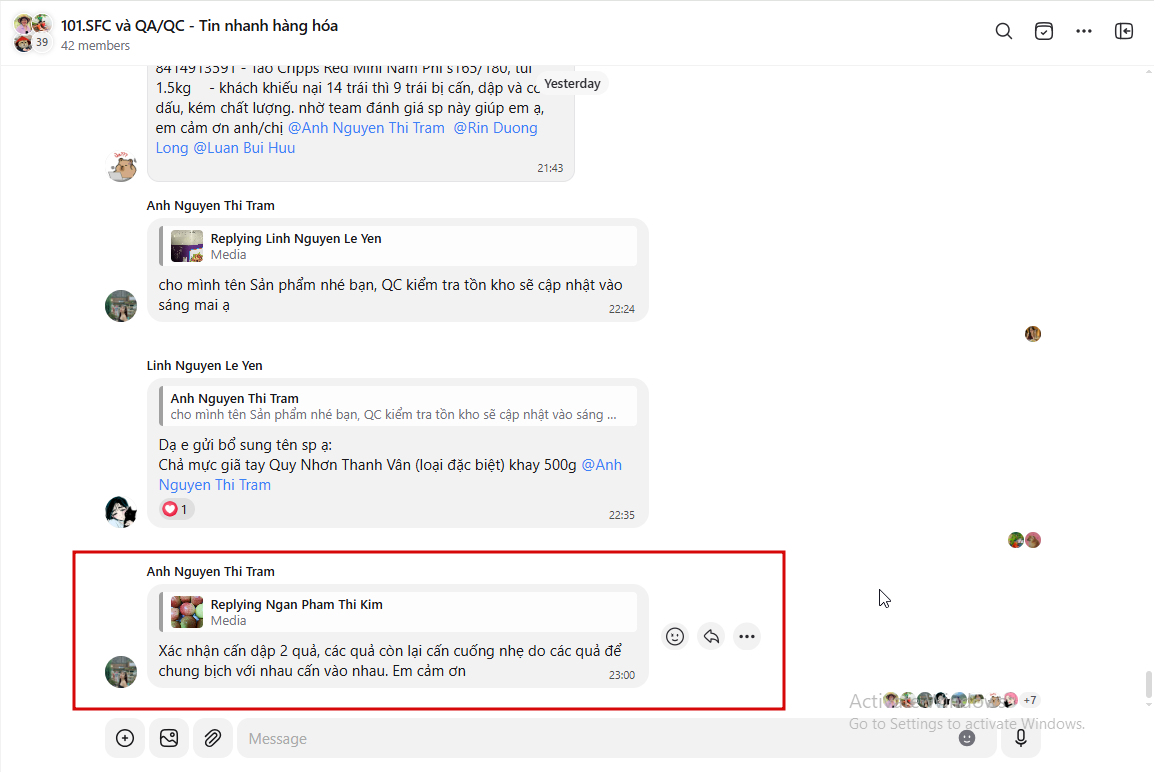Click the @Anh Nguyen Thi Tram mention in top message
The width and height of the screenshot is (1154, 772).
pyautogui.click(x=367, y=128)
